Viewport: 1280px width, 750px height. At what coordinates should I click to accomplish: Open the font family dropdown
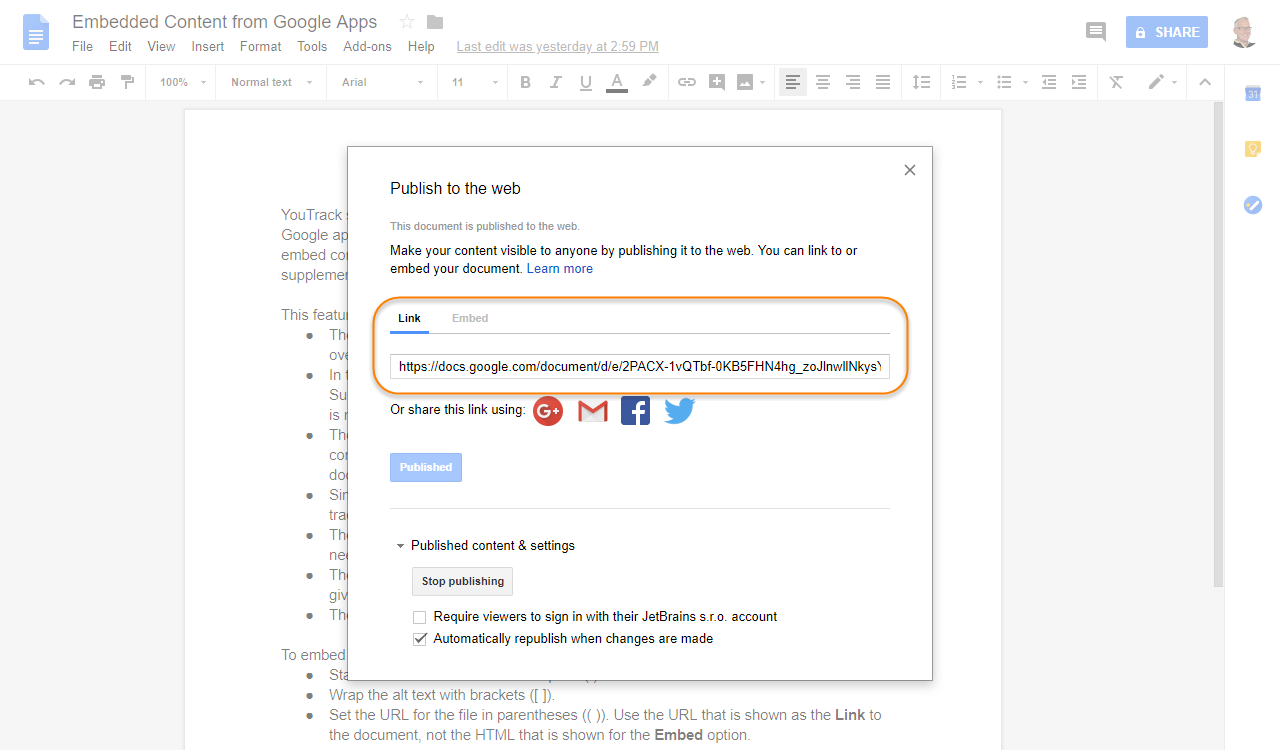coord(380,81)
